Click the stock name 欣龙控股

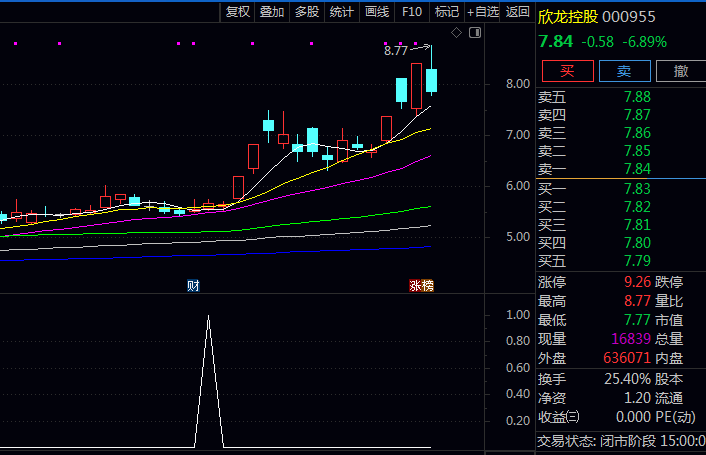(x=568, y=17)
